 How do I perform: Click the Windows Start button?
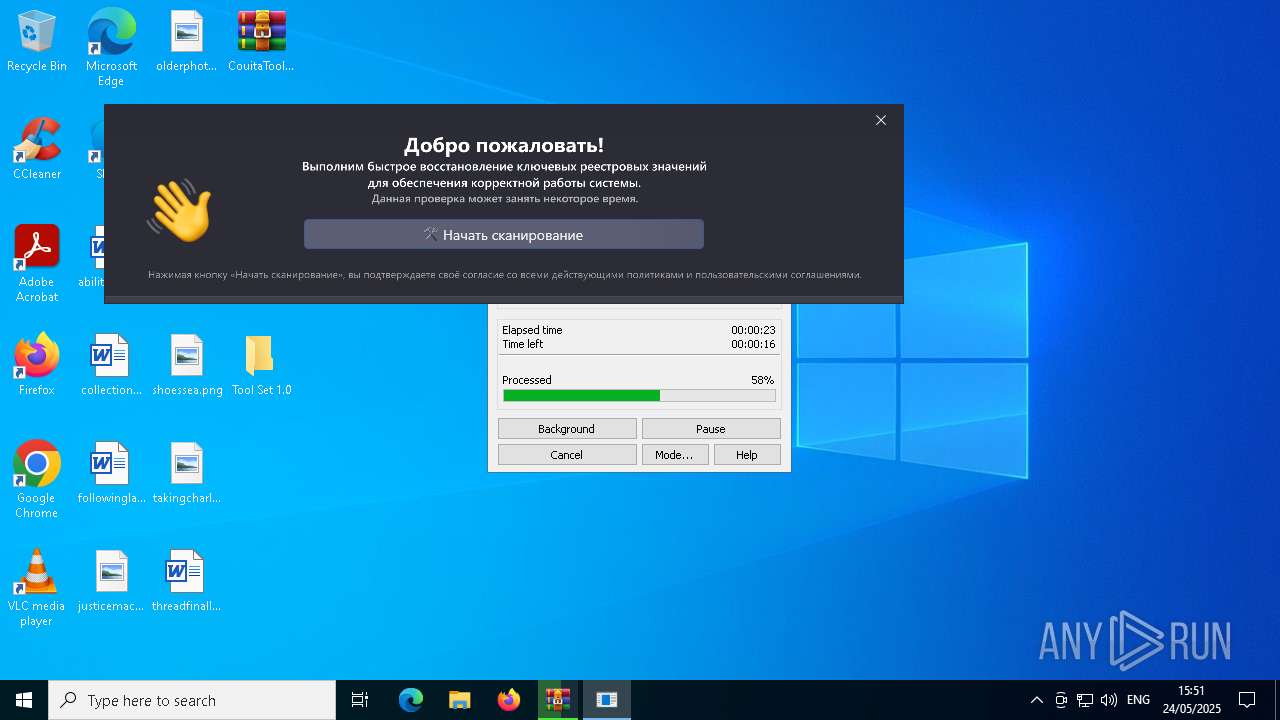(24, 700)
